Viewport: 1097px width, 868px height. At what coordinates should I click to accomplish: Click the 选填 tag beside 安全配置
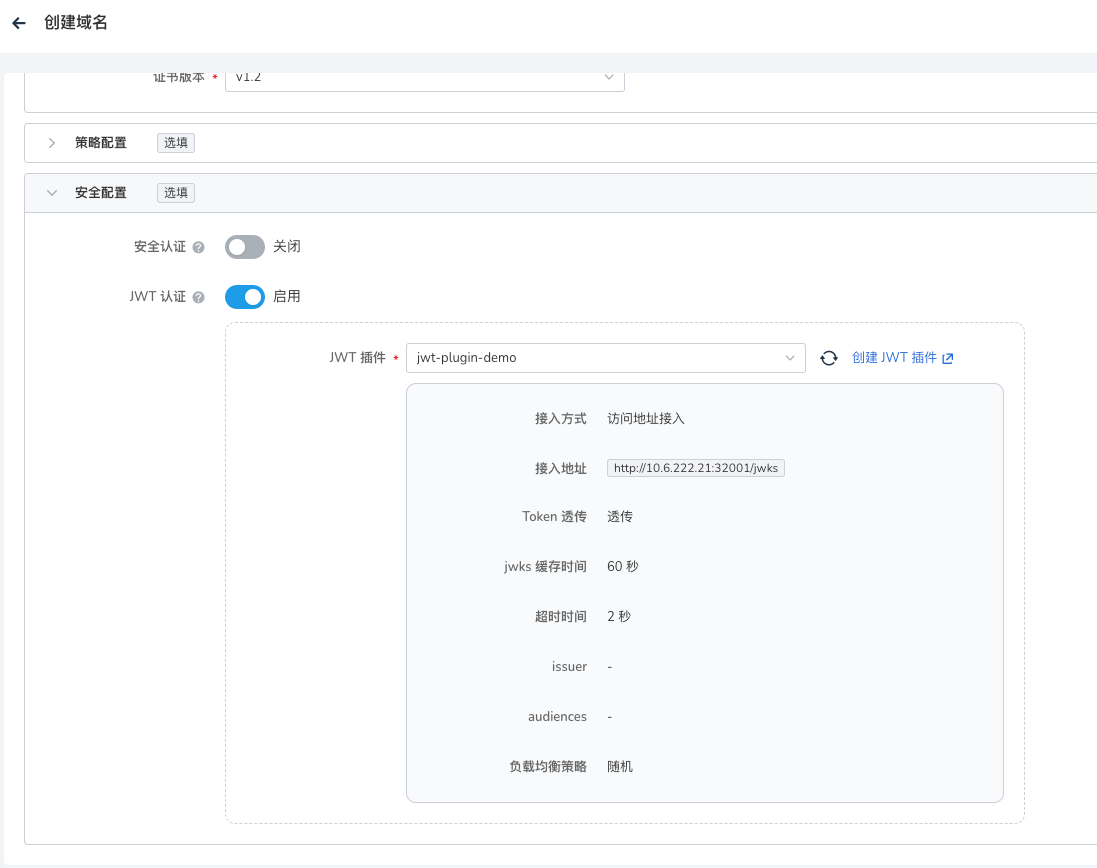click(176, 193)
